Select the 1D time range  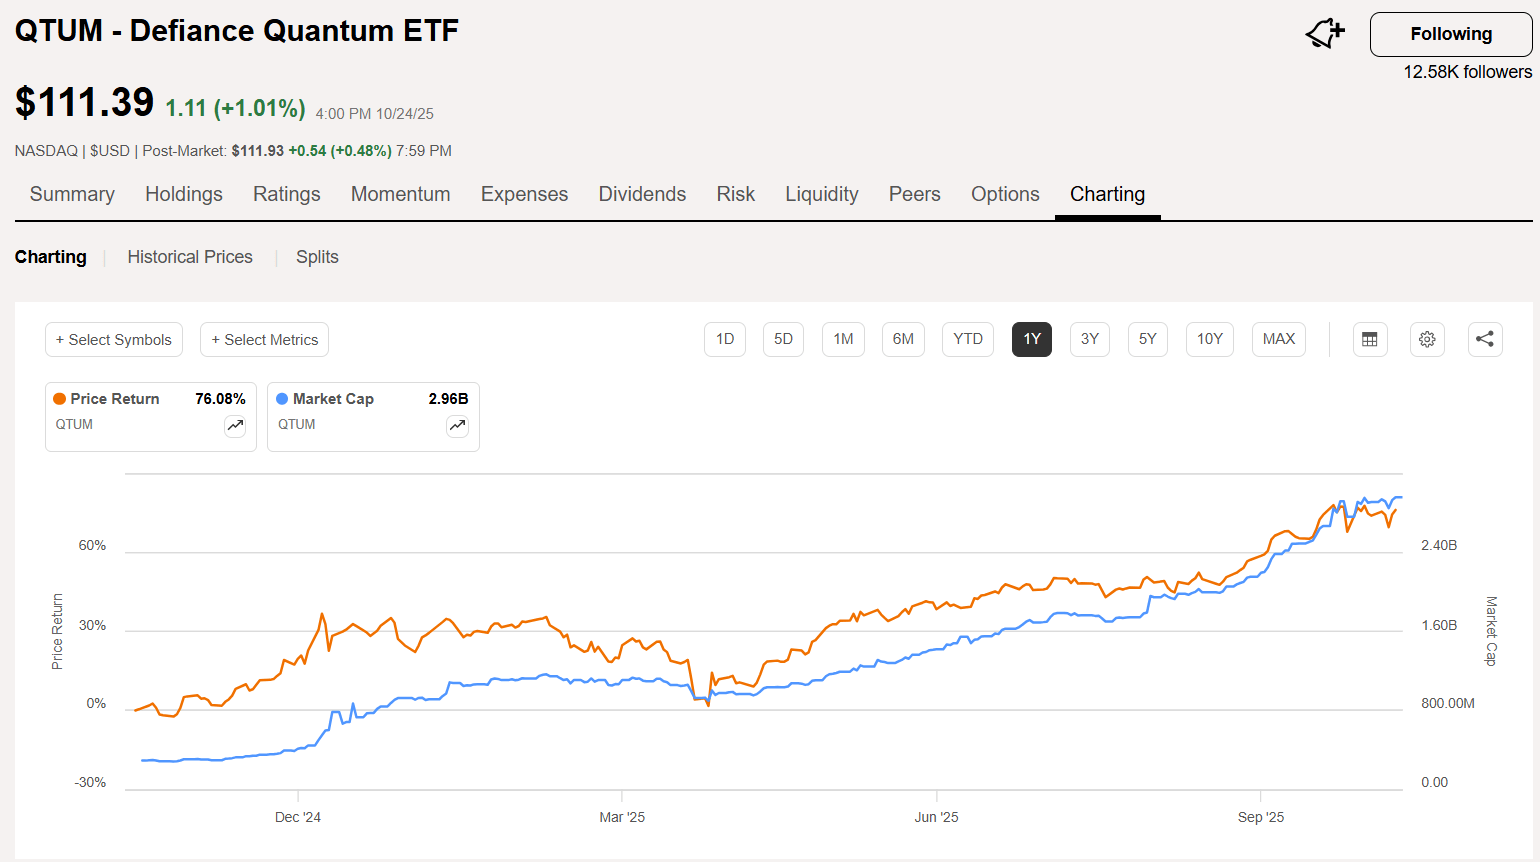tap(725, 339)
